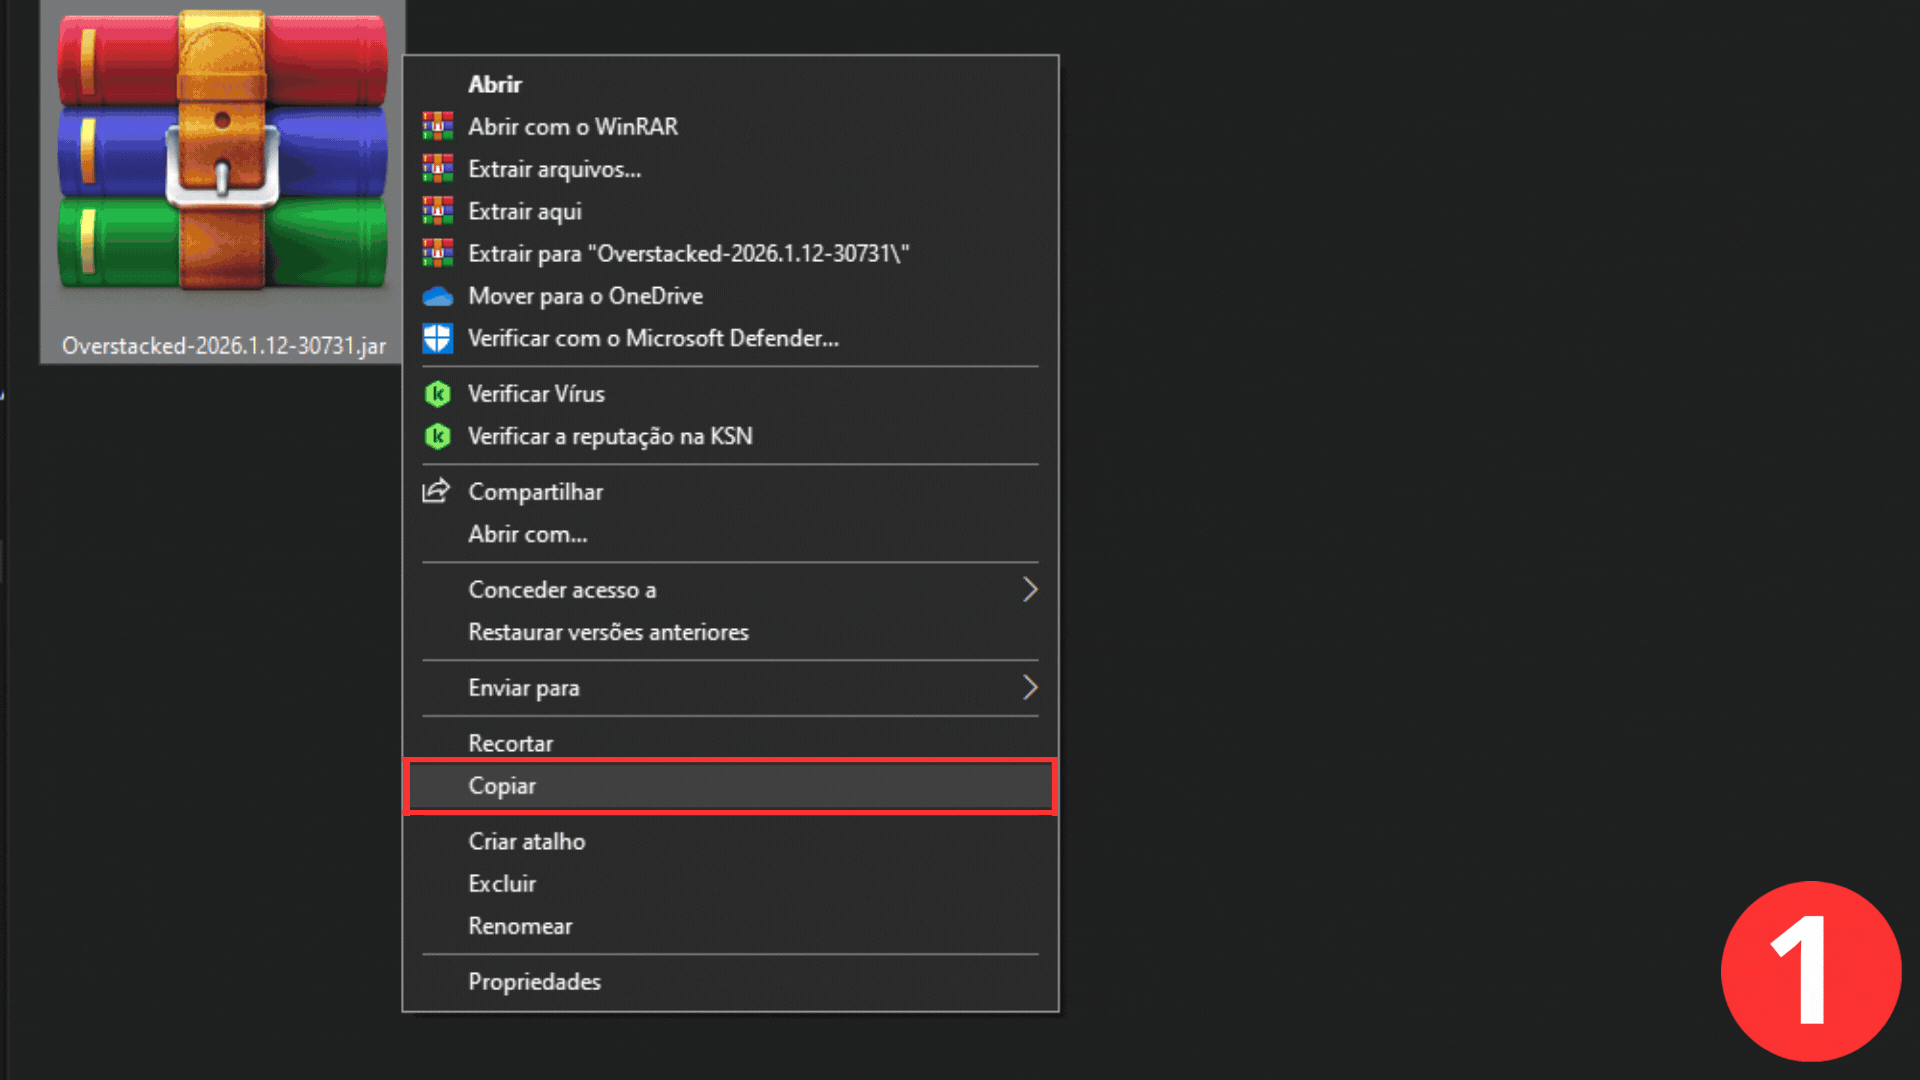This screenshot has height=1080, width=1920.
Task: Click Kaspersky icon beside Verificar Vírus
Action: click(437, 394)
